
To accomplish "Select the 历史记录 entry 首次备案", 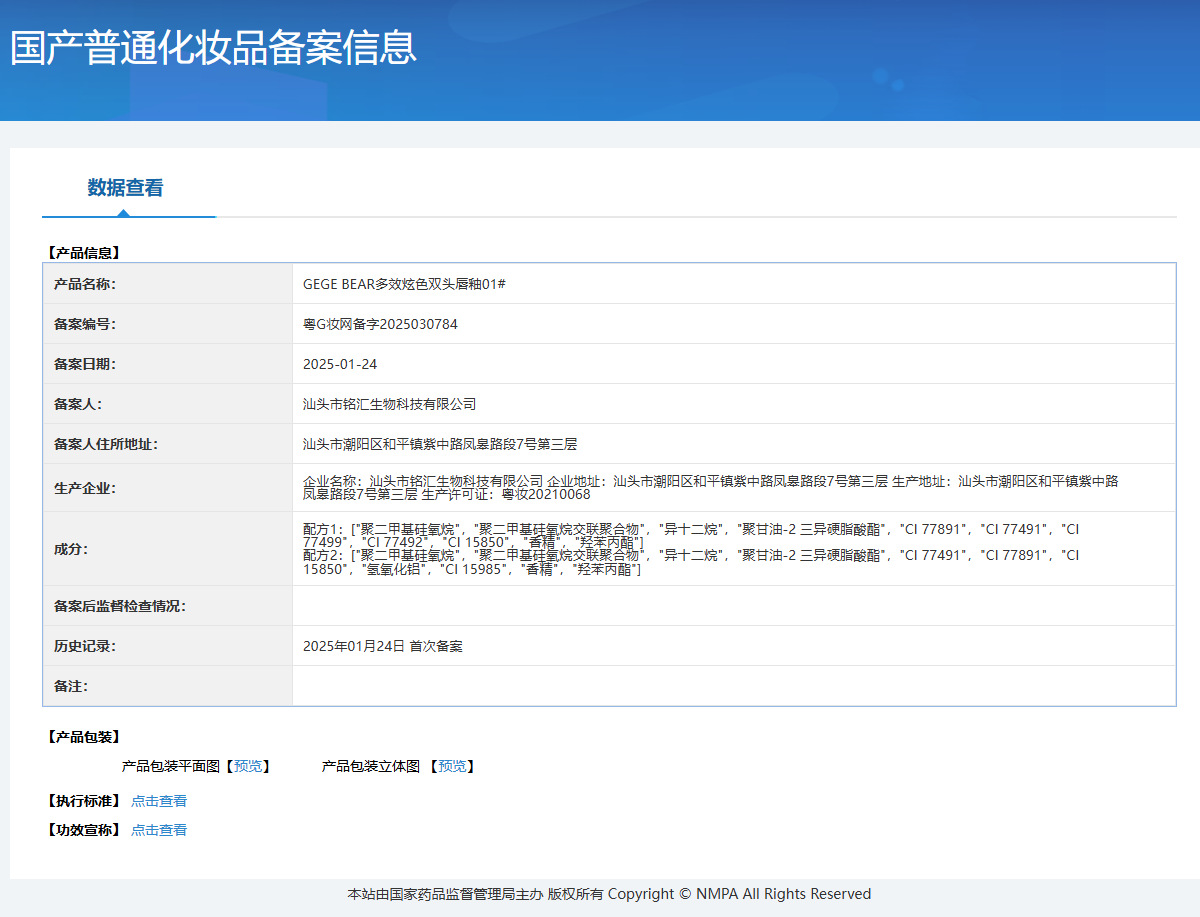I will [x=385, y=646].
